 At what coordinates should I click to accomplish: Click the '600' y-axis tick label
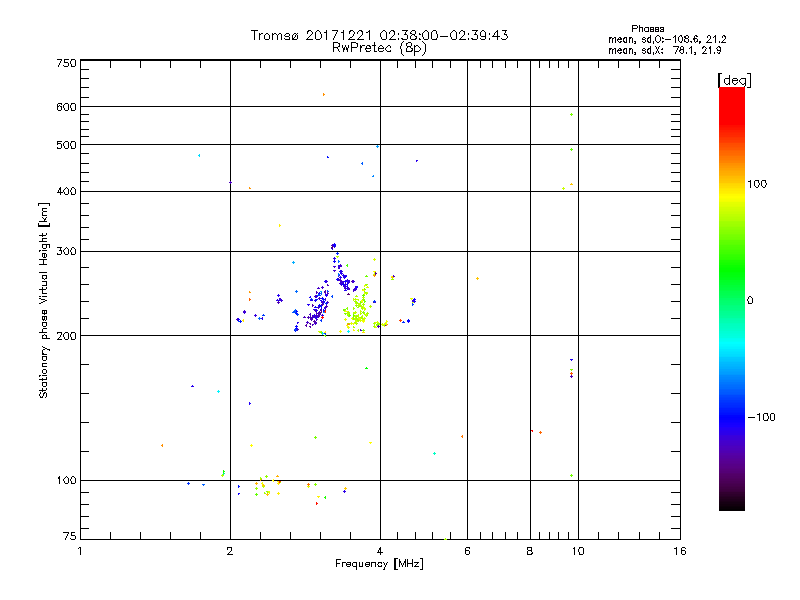tap(66, 107)
